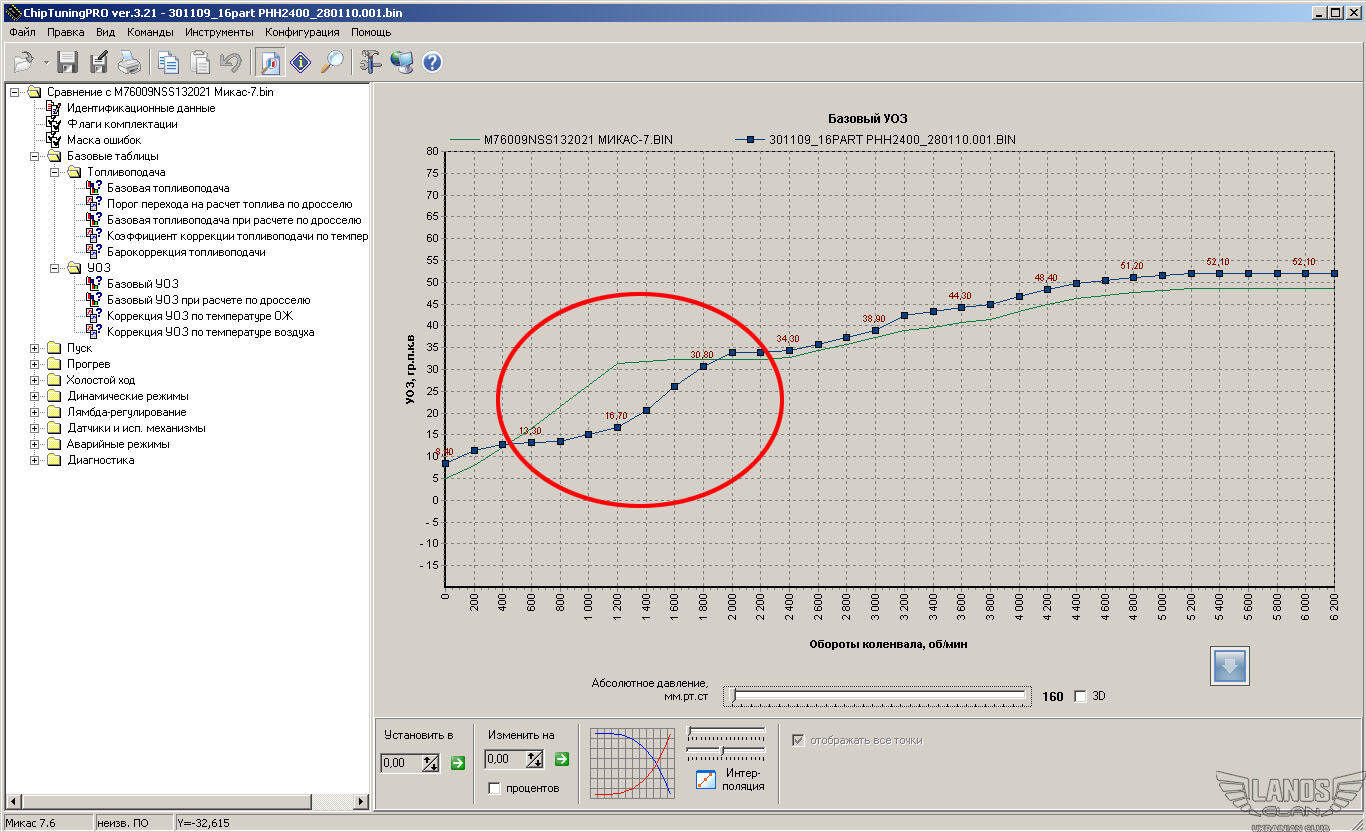
Task: Open the 'Конфигурация' menu
Action: click(x=302, y=32)
